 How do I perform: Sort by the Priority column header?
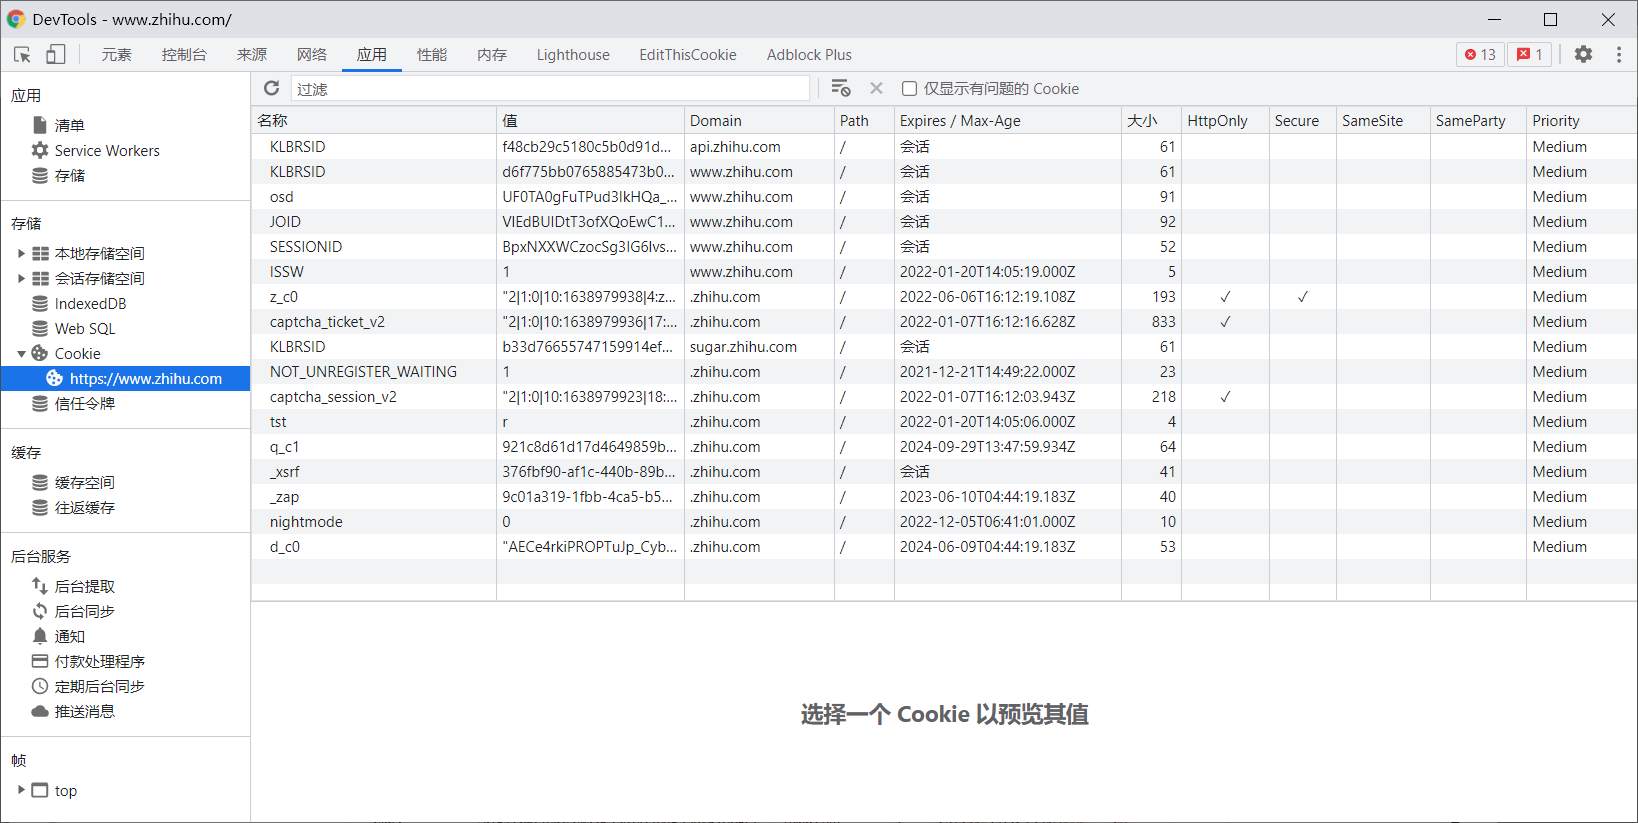[x=1581, y=120]
